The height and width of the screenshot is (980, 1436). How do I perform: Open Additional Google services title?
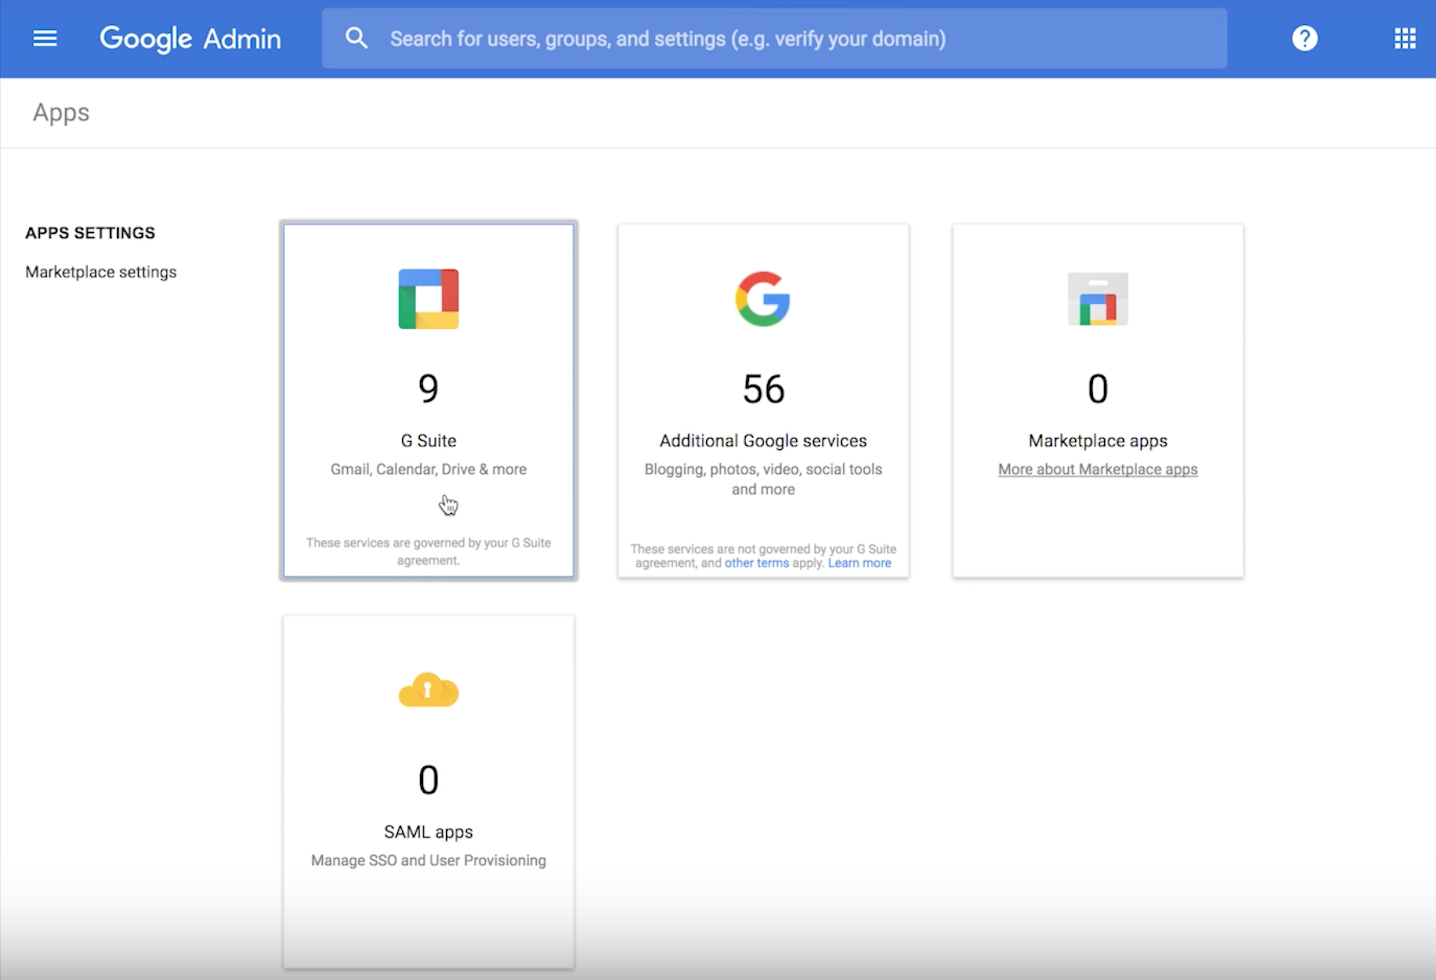coord(763,441)
